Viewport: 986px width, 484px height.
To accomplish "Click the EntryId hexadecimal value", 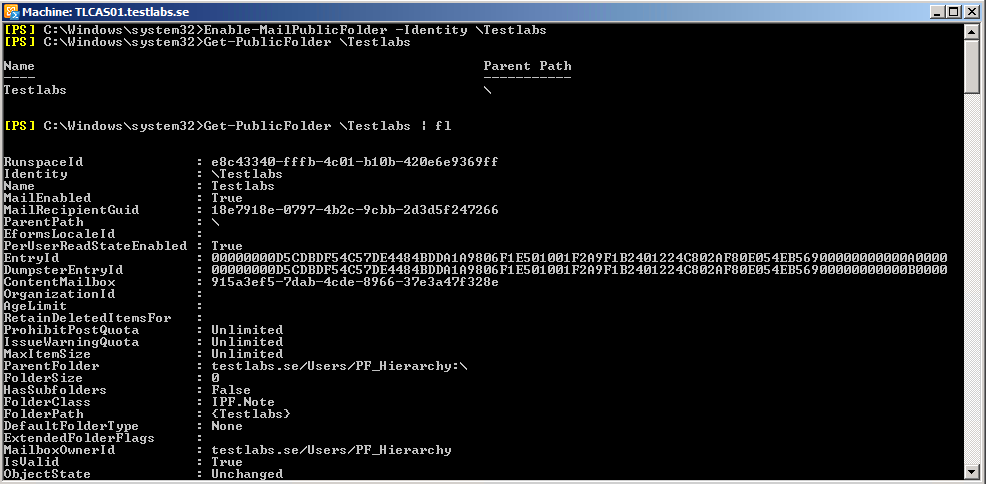I will pos(579,258).
